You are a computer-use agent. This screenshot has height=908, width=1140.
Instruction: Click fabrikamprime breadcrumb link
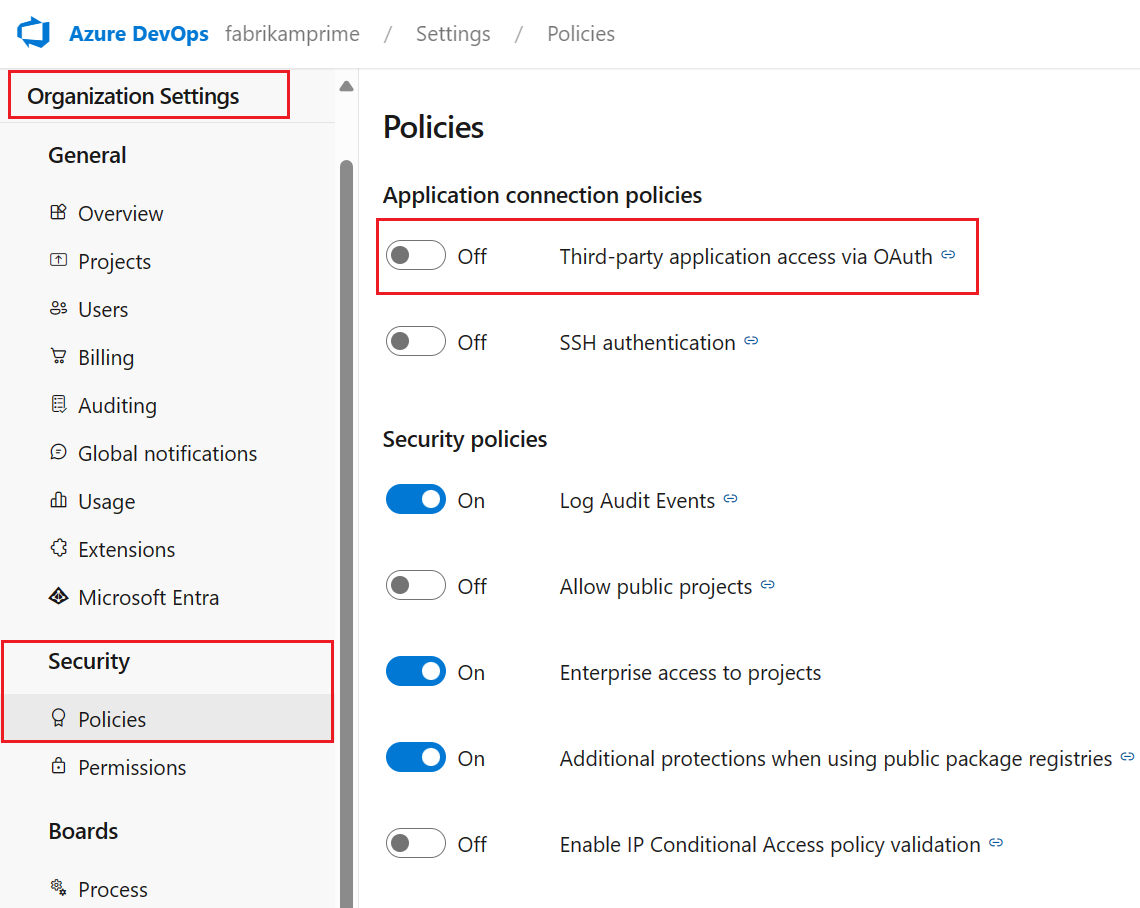coord(292,33)
